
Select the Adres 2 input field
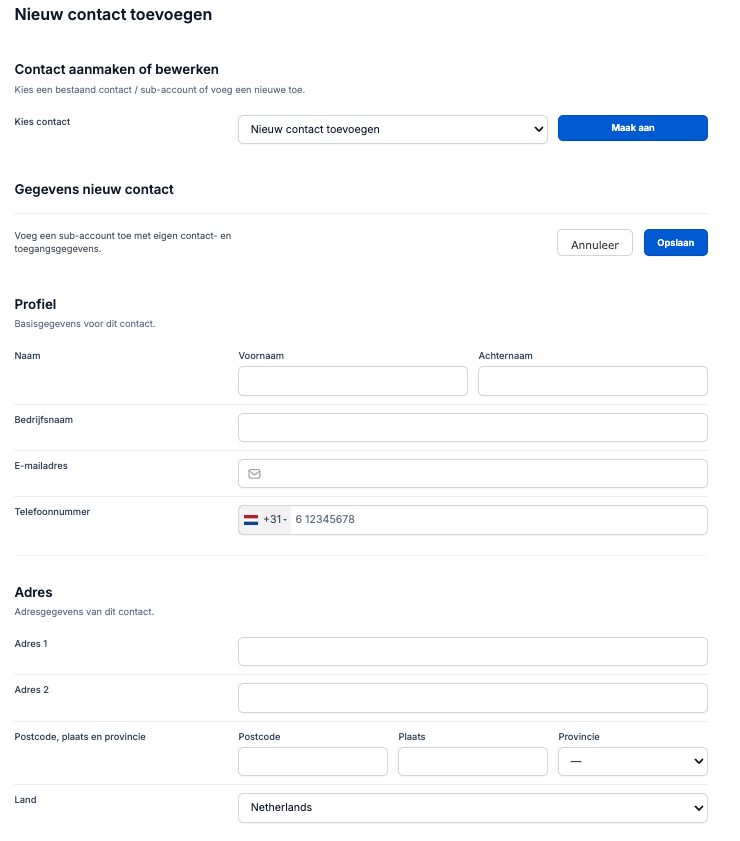click(472, 698)
